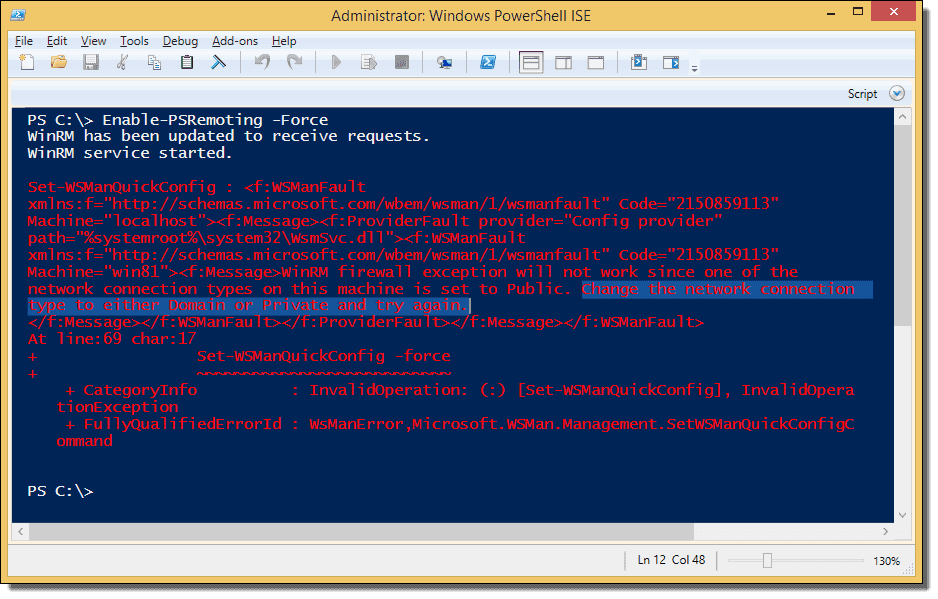Close the PowerShell ISE window
This screenshot has height=599, width=938.
pos(894,12)
